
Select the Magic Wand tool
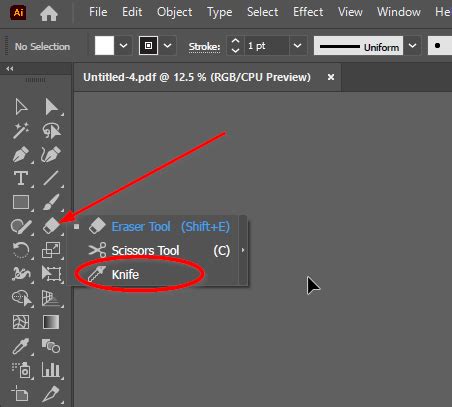point(21,130)
